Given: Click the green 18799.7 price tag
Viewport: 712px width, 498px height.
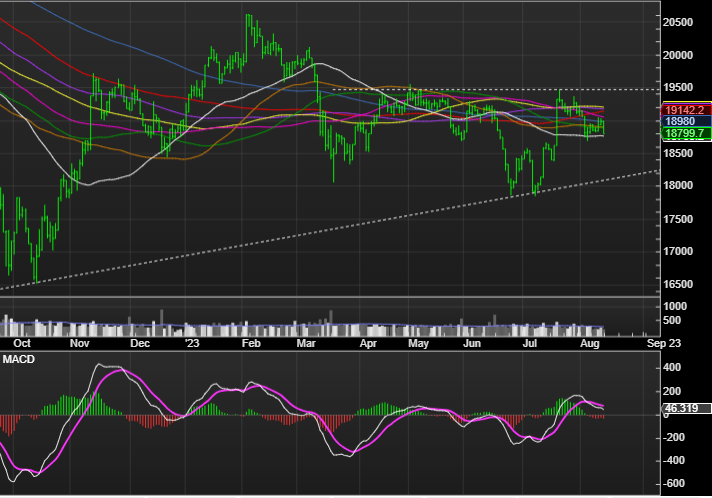Looking at the screenshot, I should pyautogui.click(x=687, y=133).
